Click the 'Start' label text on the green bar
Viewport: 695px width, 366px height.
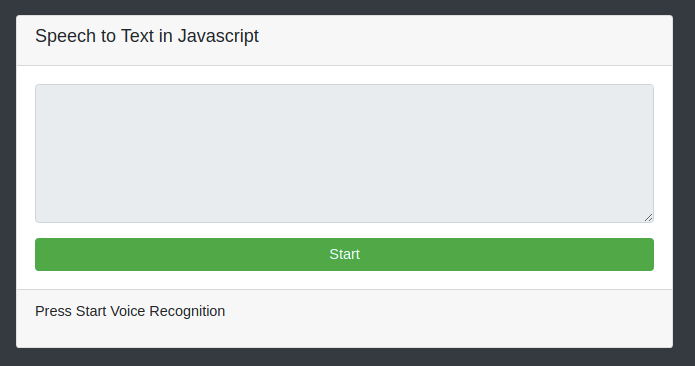[344, 254]
